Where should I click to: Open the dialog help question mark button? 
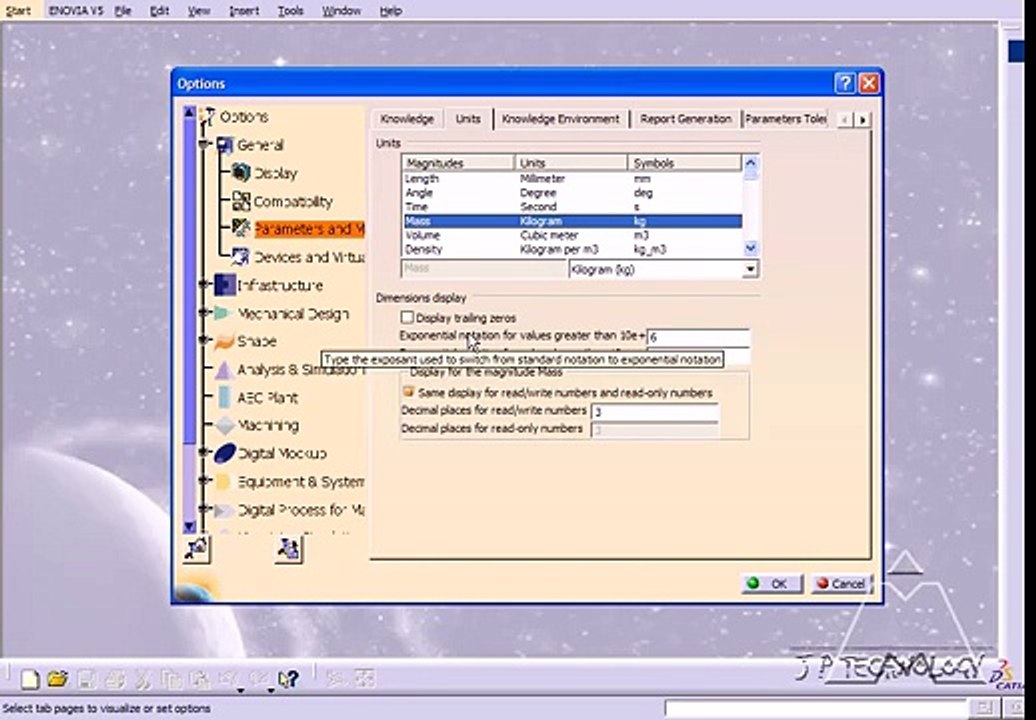coord(844,83)
